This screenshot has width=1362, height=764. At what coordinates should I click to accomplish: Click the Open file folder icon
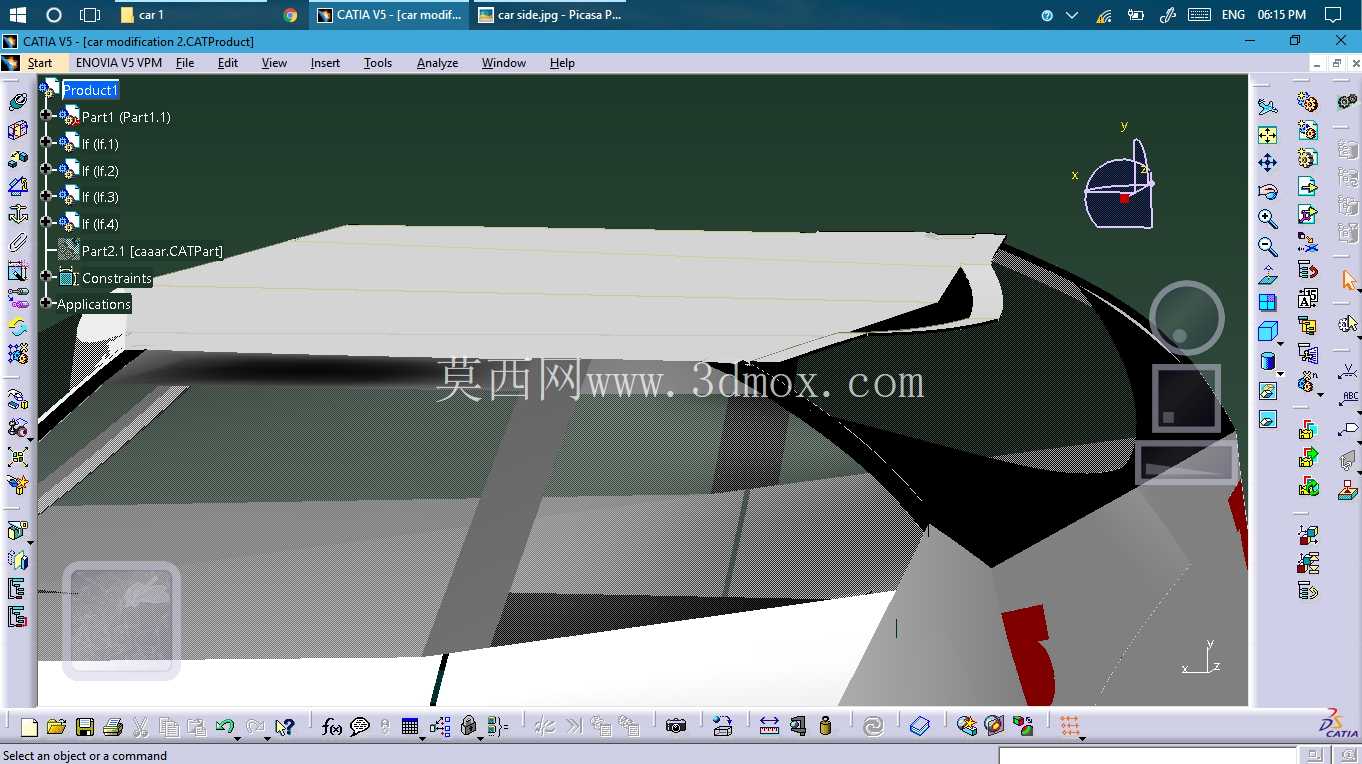pos(56,727)
